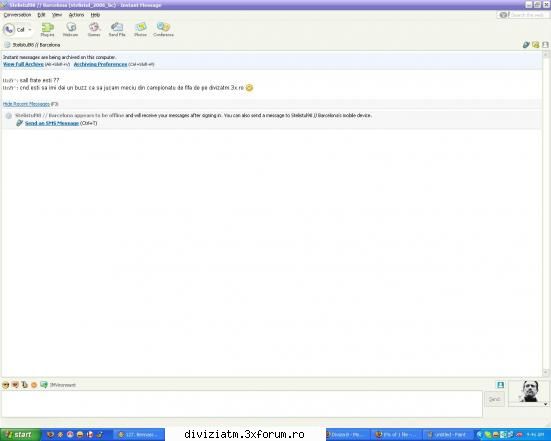Switch to Messenger window in the taskbar
Image resolution: width=551 pixels, height=441 pixels.
tap(140, 435)
